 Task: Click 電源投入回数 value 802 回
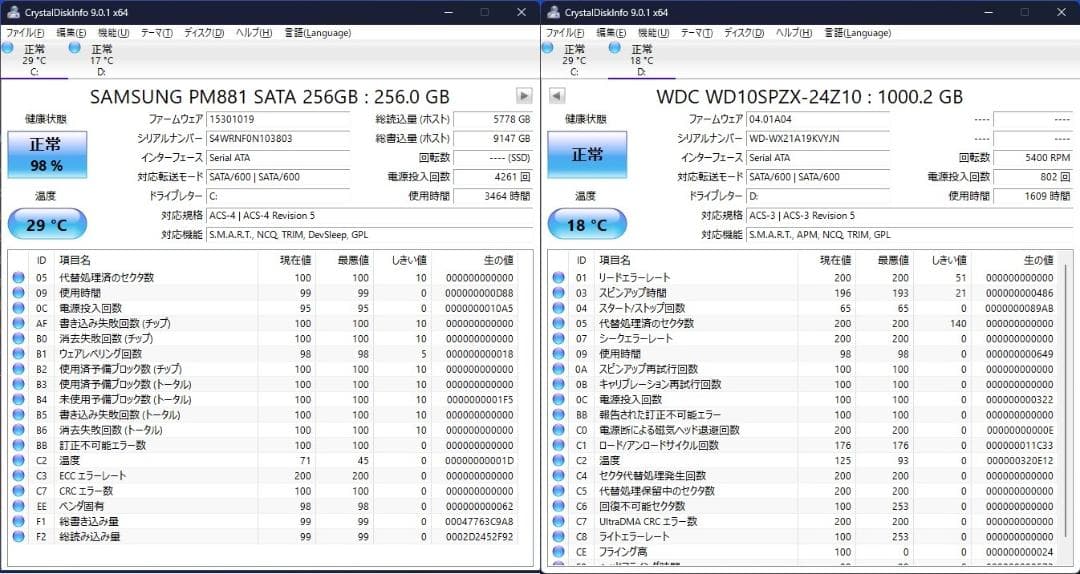pyautogui.click(x=1033, y=177)
